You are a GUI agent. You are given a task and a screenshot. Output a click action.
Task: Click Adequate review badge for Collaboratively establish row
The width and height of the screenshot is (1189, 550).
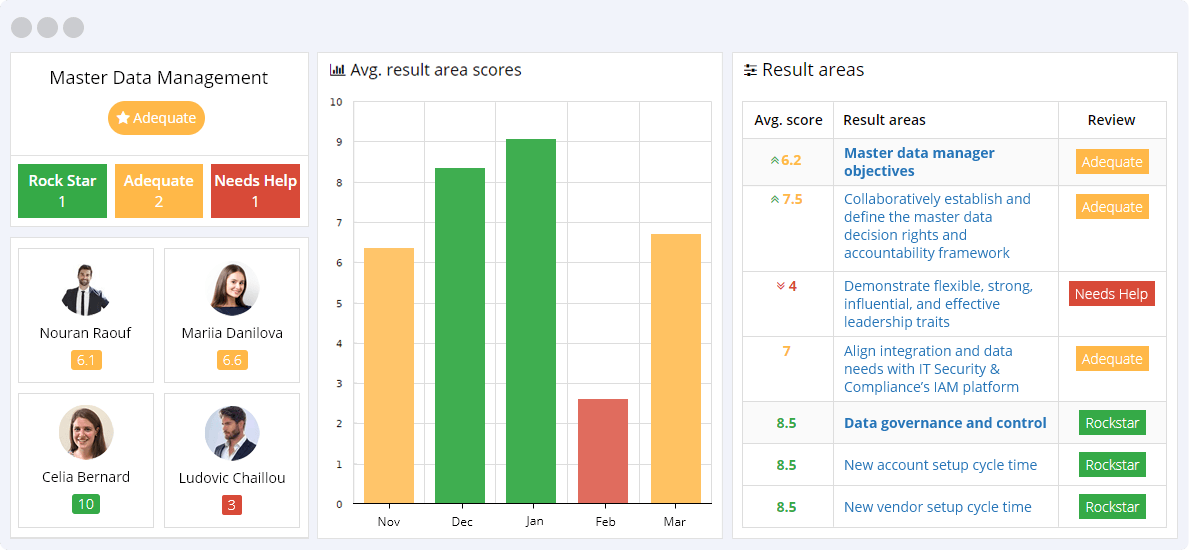pyautogui.click(x=1112, y=207)
